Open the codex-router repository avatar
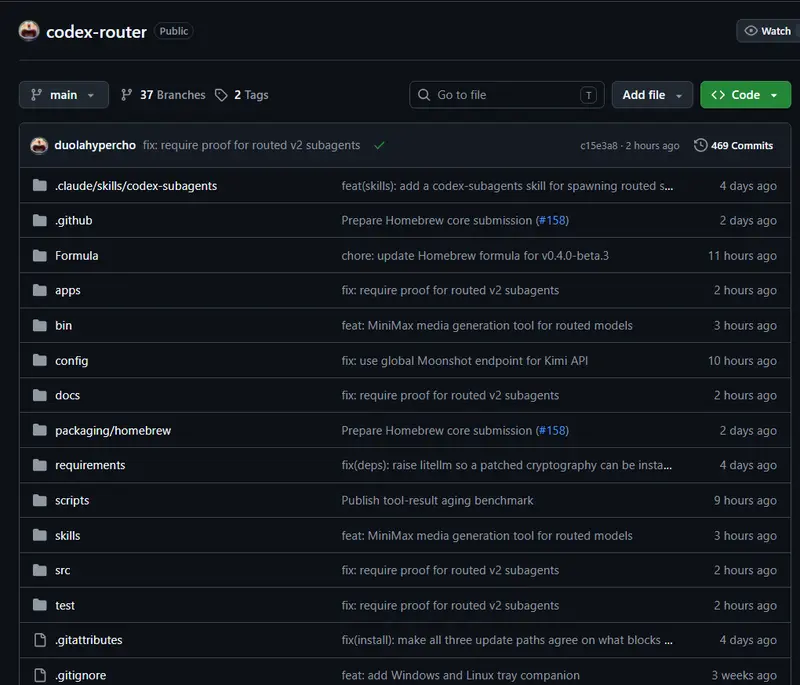 point(29,31)
